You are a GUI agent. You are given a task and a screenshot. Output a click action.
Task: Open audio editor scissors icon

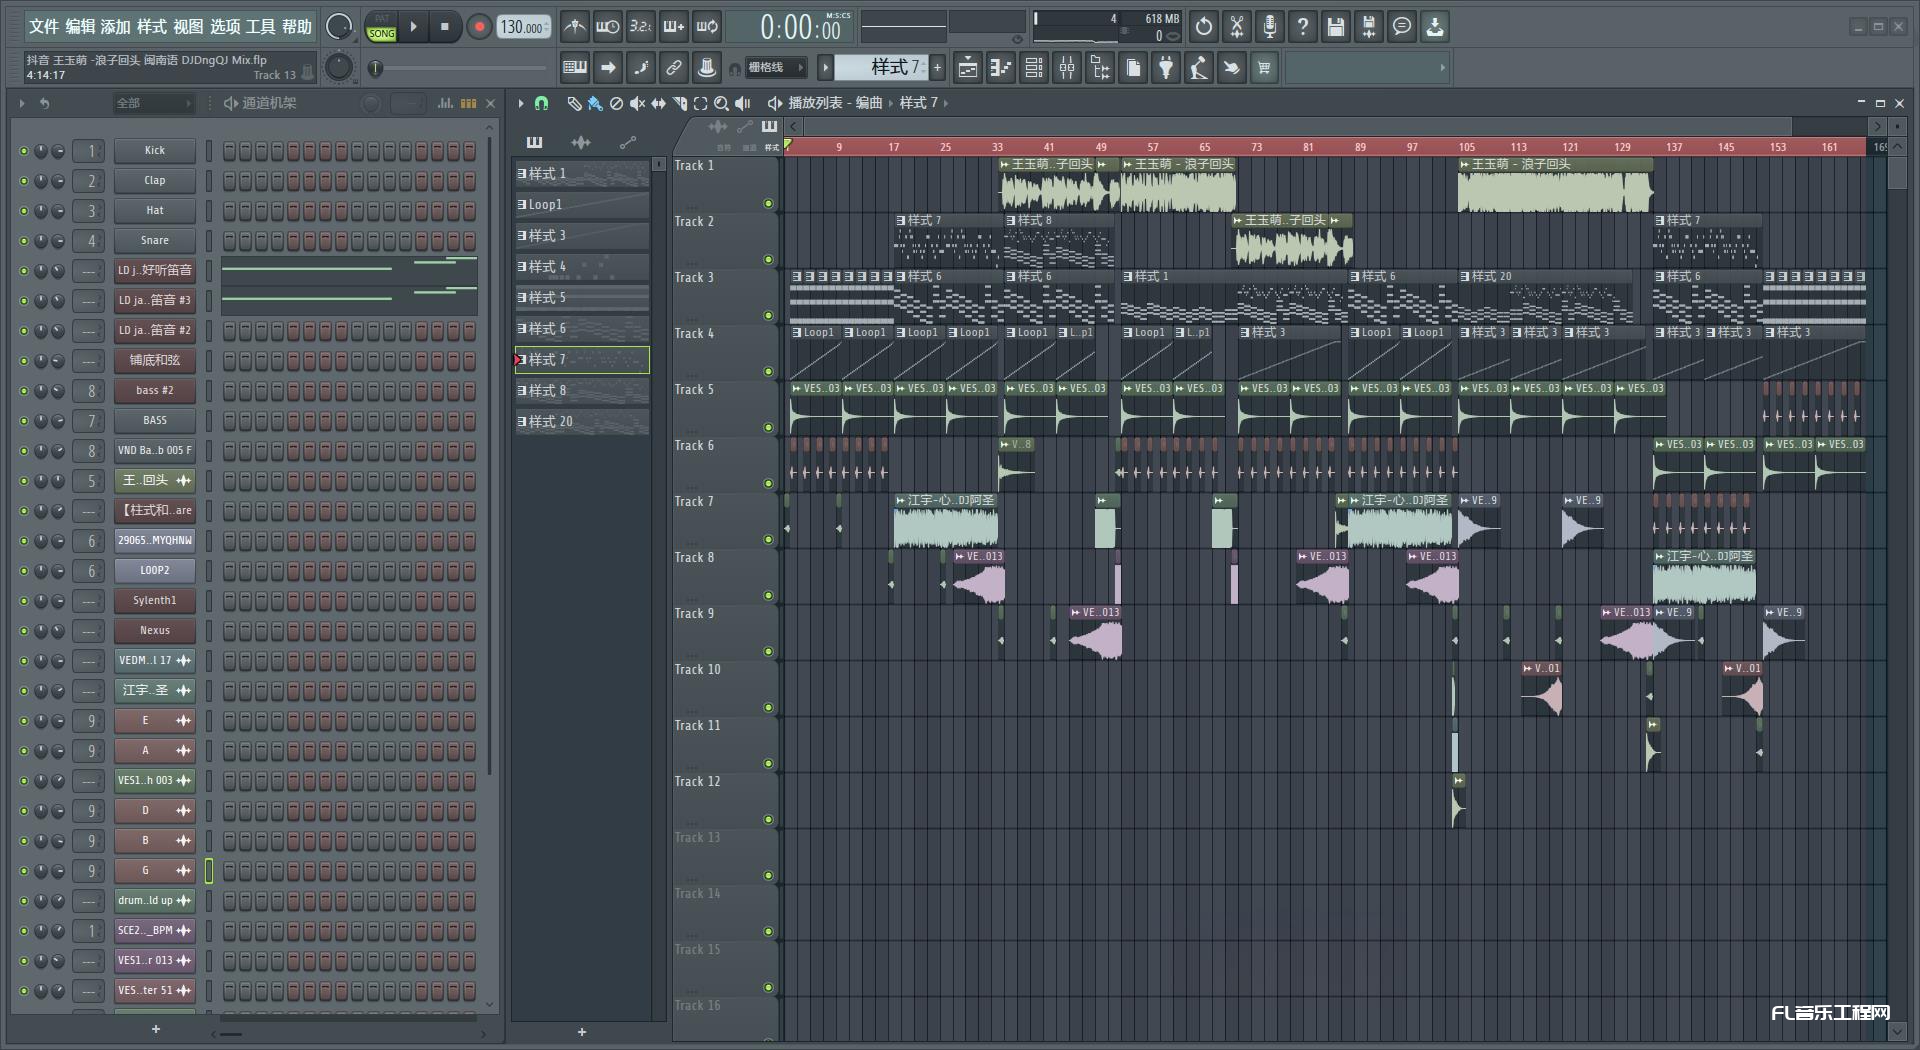tap(1237, 27)
